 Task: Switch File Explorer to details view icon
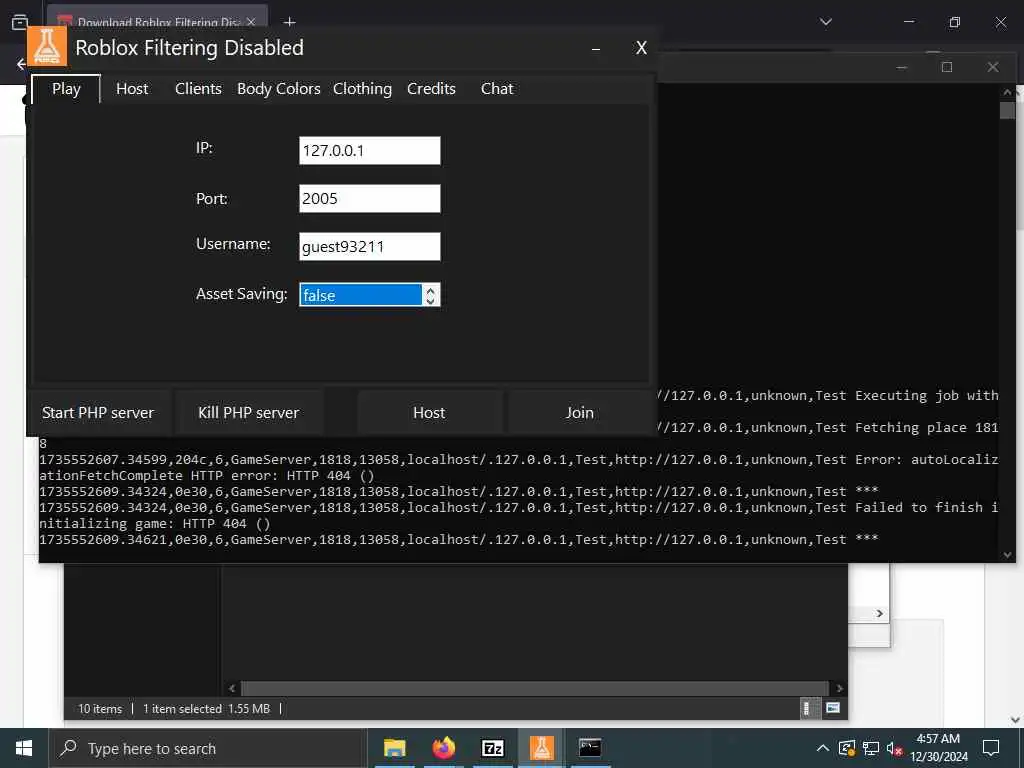pos(808,708)
